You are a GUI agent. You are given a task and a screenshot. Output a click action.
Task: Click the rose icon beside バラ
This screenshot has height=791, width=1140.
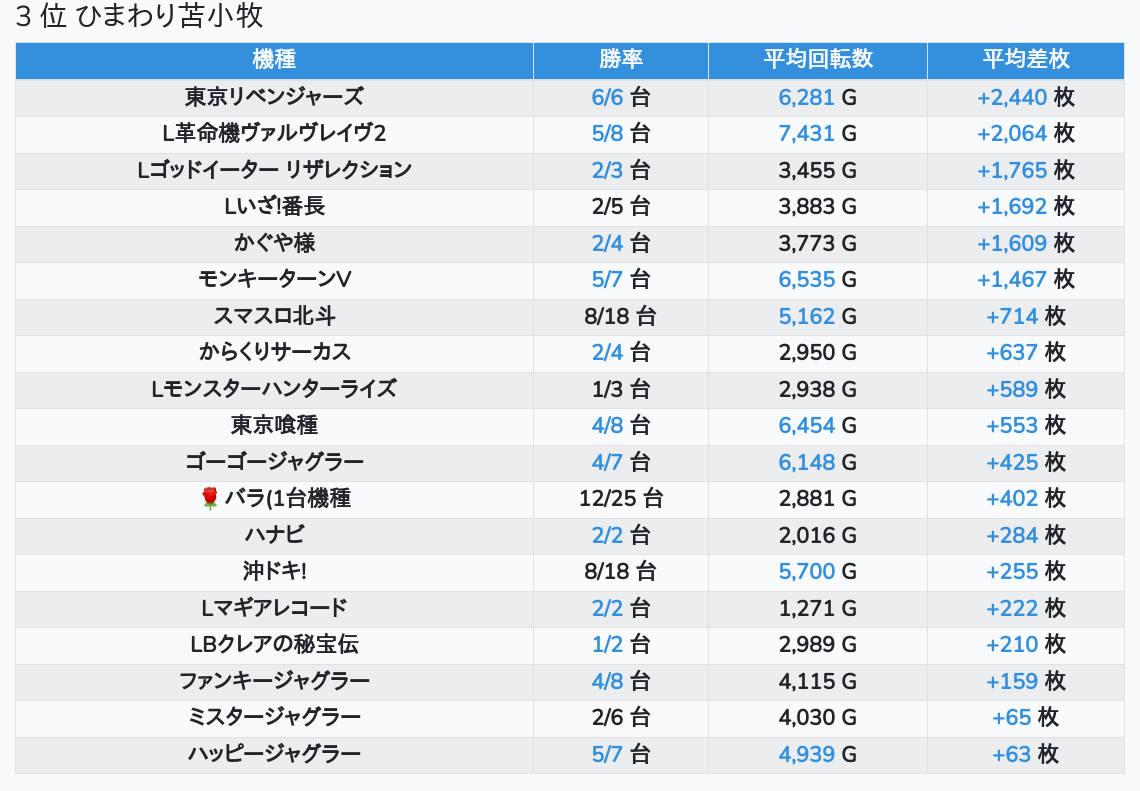[209, 498]
